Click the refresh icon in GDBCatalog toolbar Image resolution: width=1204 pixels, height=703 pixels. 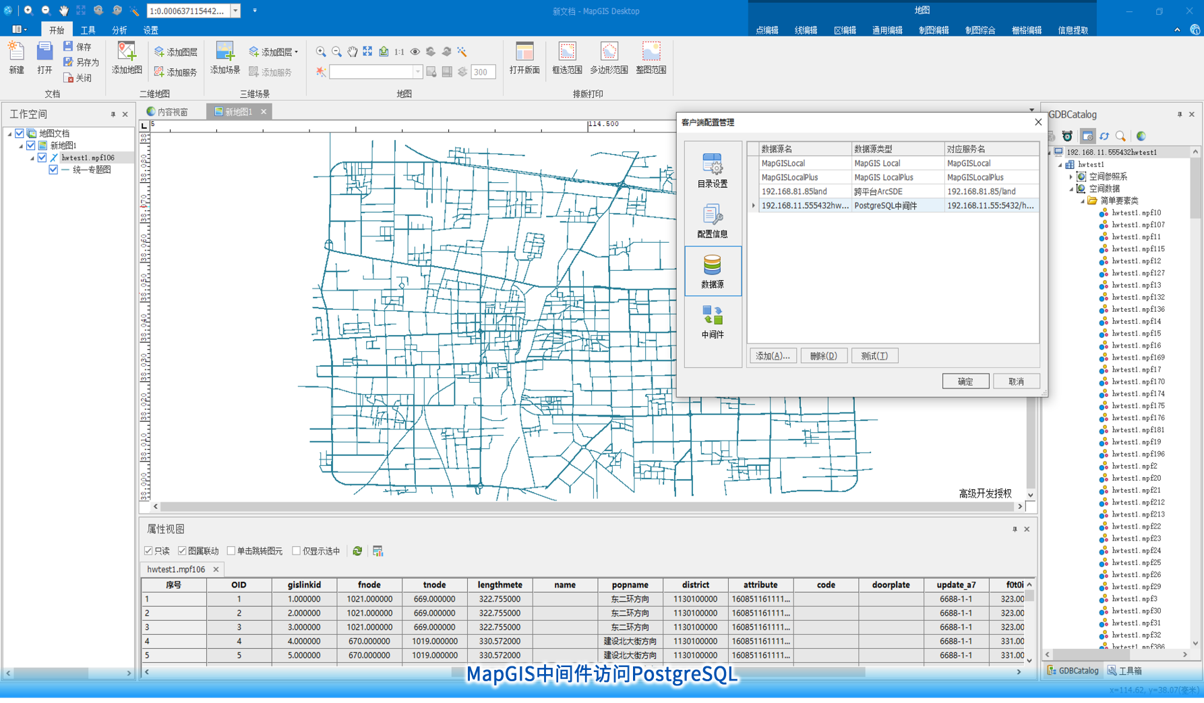pyautogui.click(x=1104, y=136)
